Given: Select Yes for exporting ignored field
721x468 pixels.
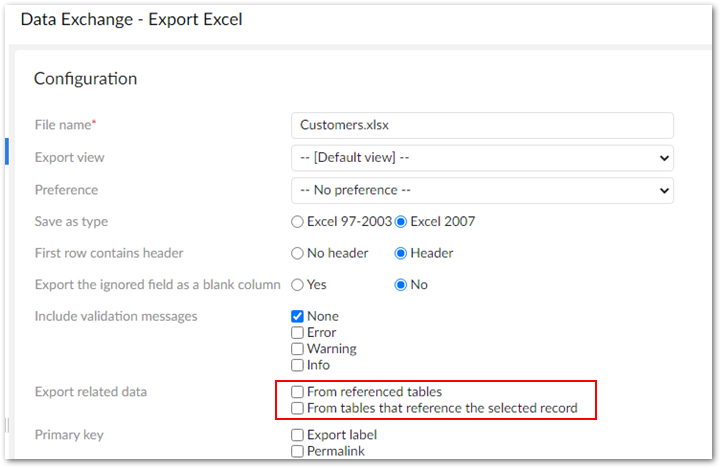Looking at the screenshot, I should tap(297, 285).
